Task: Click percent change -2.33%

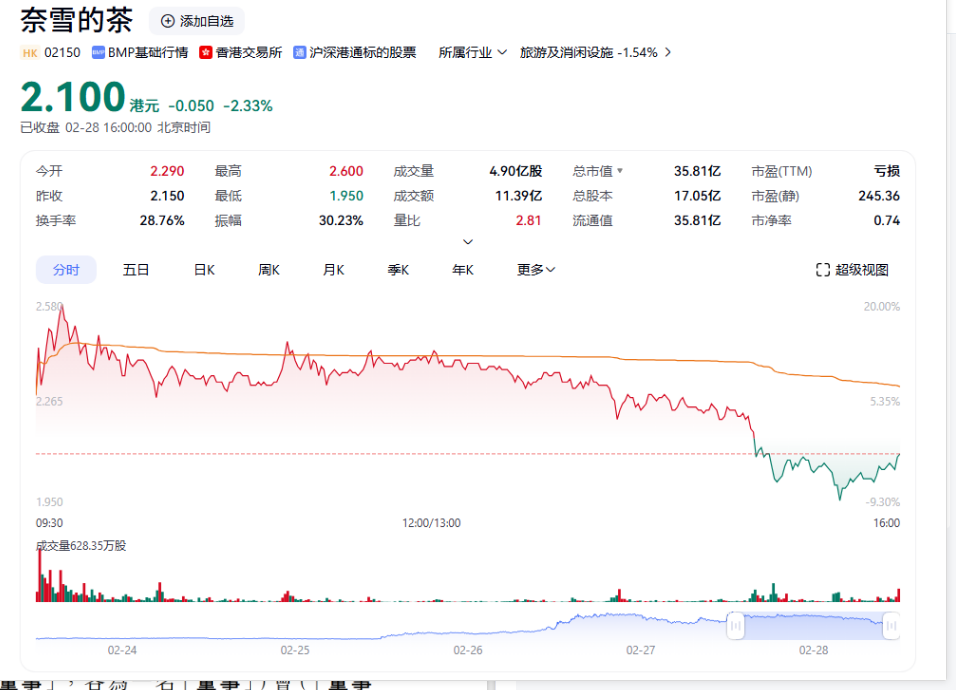Action: 248,106
